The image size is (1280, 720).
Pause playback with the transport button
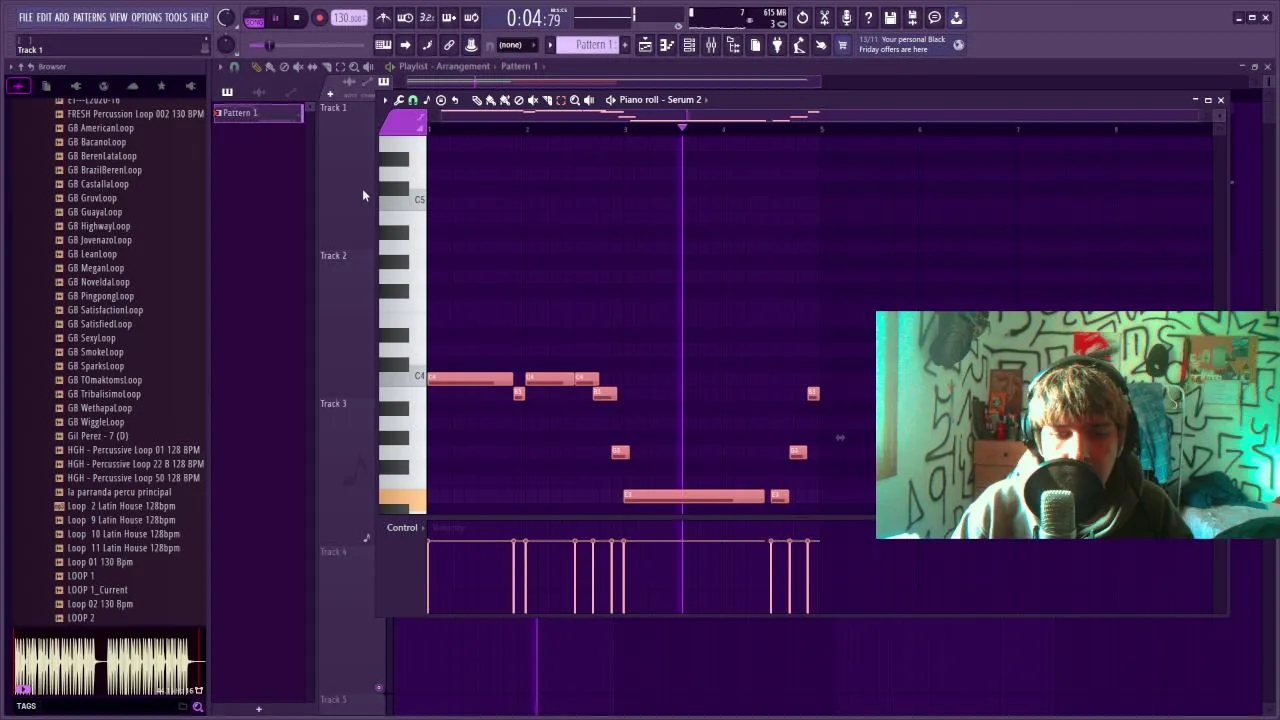(275, 18)
